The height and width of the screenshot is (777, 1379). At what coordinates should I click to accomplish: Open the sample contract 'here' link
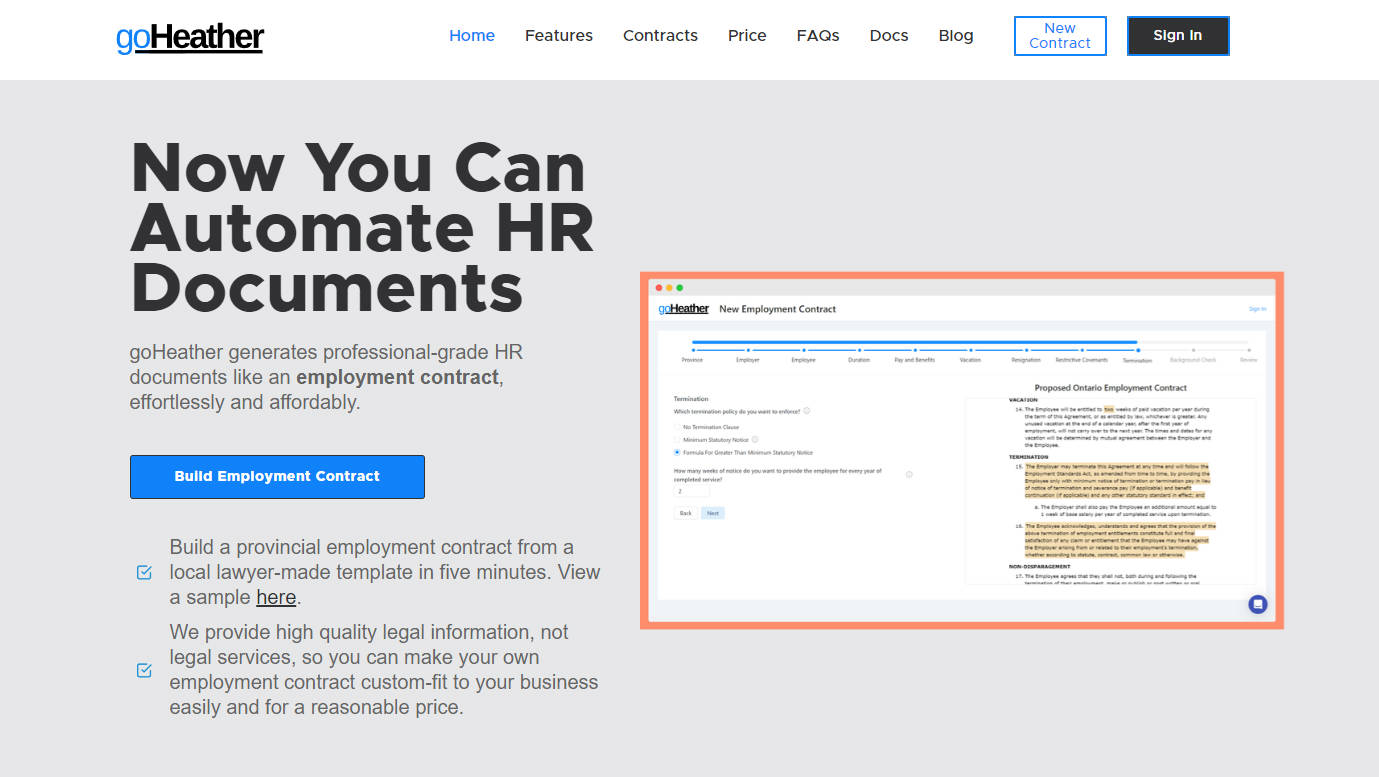pyautogui.click(x=276, y=598)
